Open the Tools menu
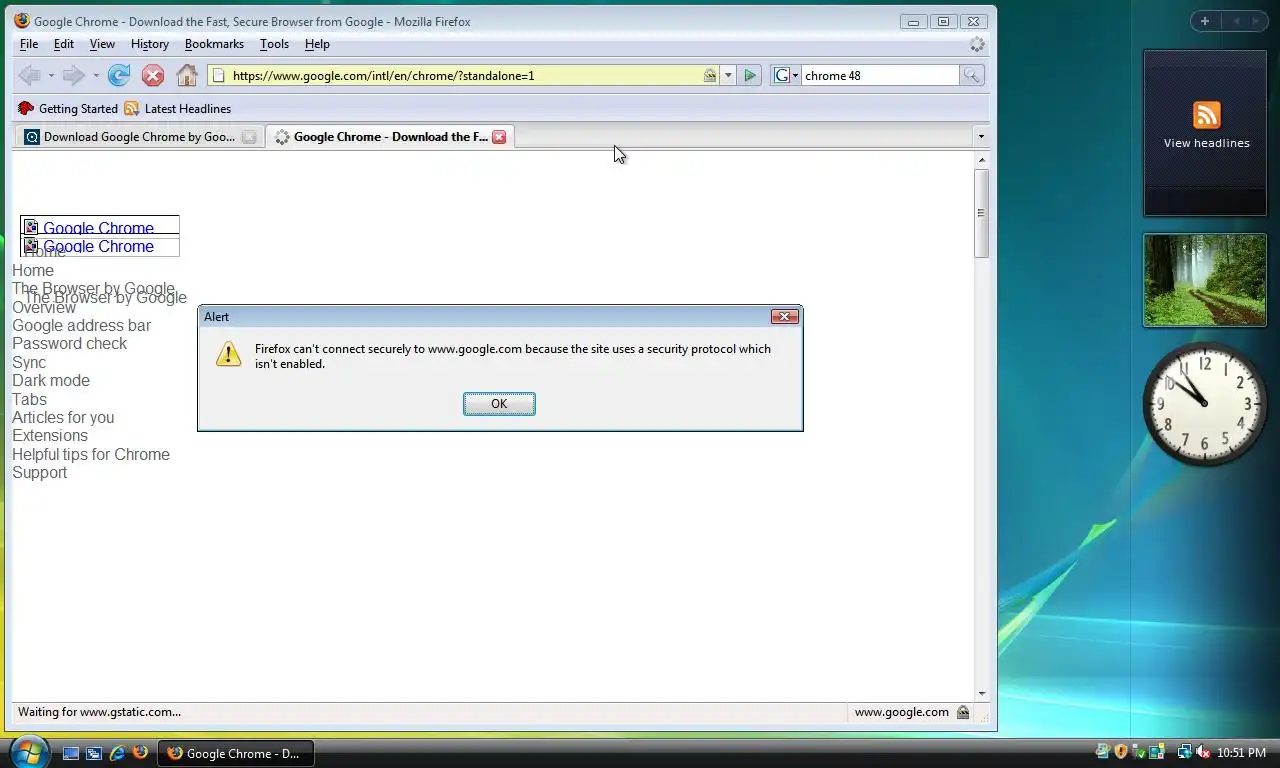 (274, 44)
